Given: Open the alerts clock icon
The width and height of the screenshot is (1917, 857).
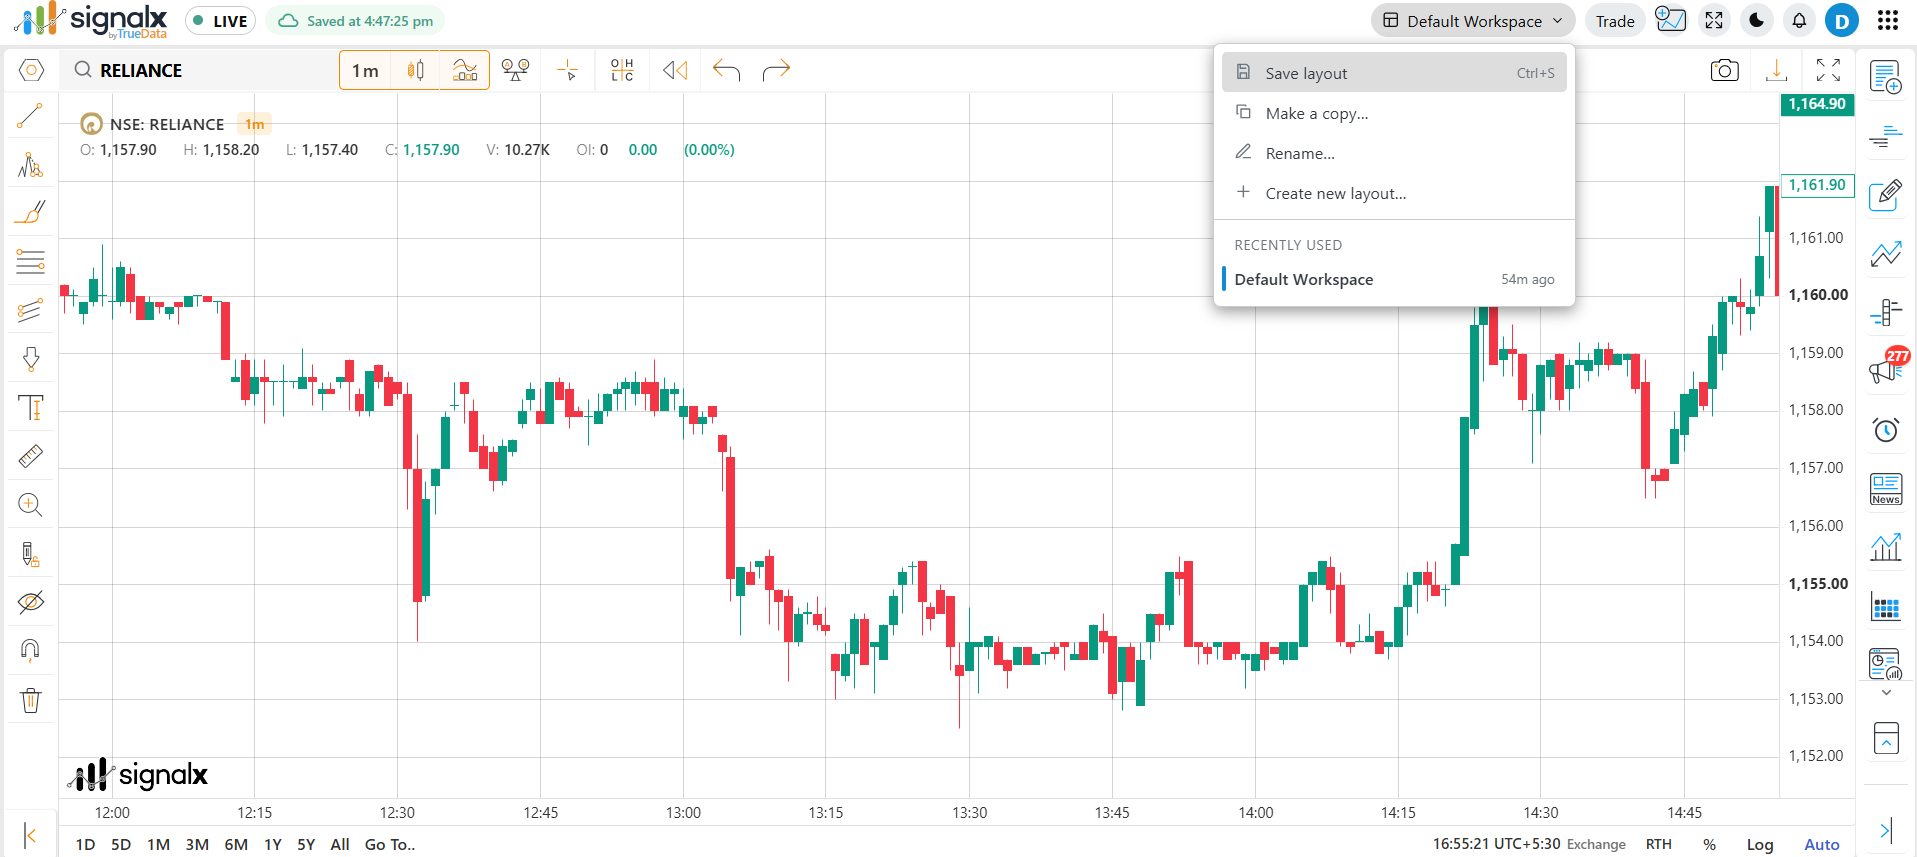Looking at the screenshot, I should click(1886, 430).
